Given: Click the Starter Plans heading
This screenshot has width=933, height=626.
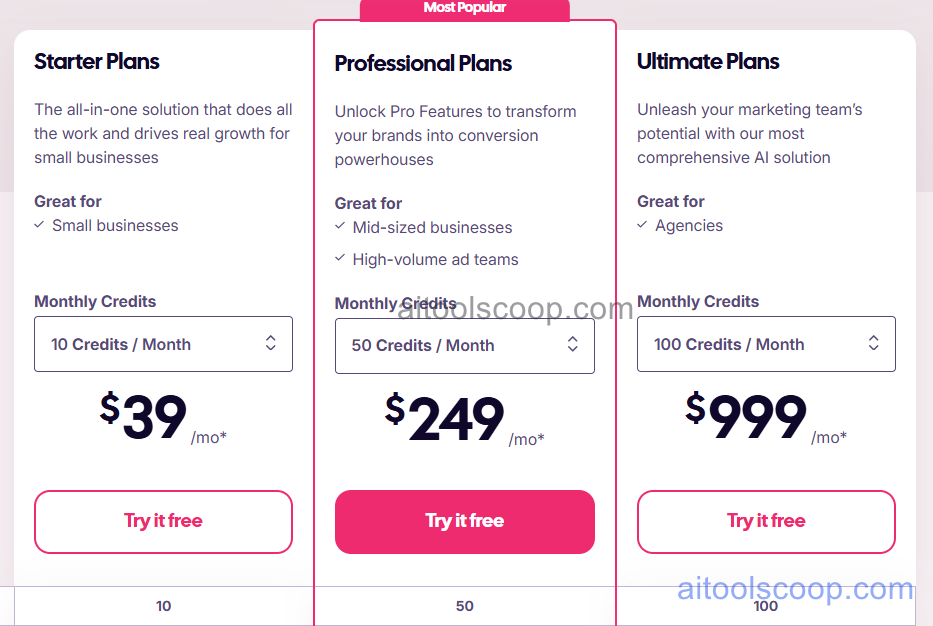Looking at the screenshot, I should click(96, 61).
